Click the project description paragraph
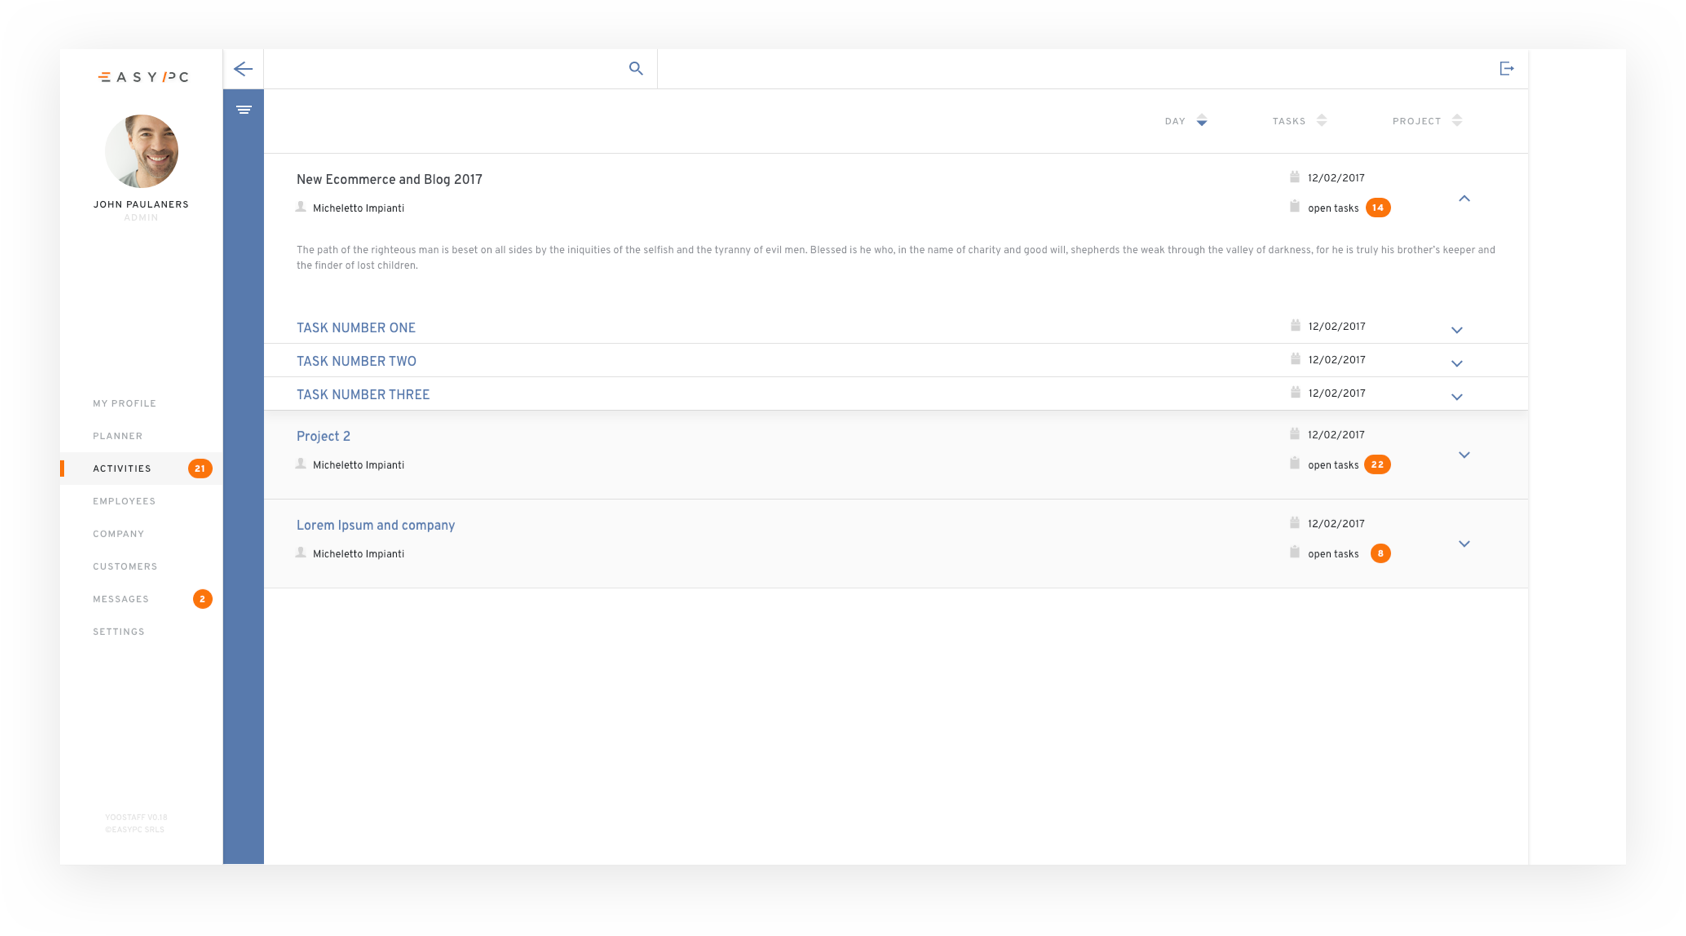 tap(896, 258)
